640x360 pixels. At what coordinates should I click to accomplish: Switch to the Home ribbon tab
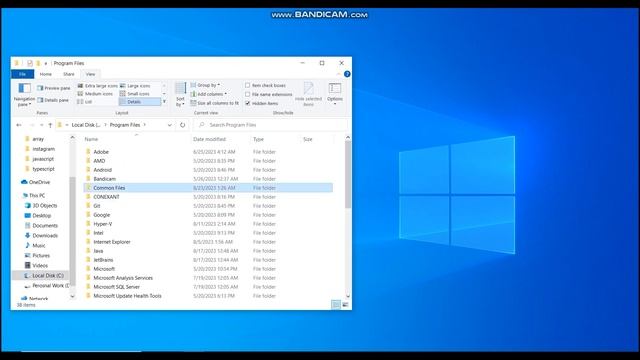click(45, 74)
